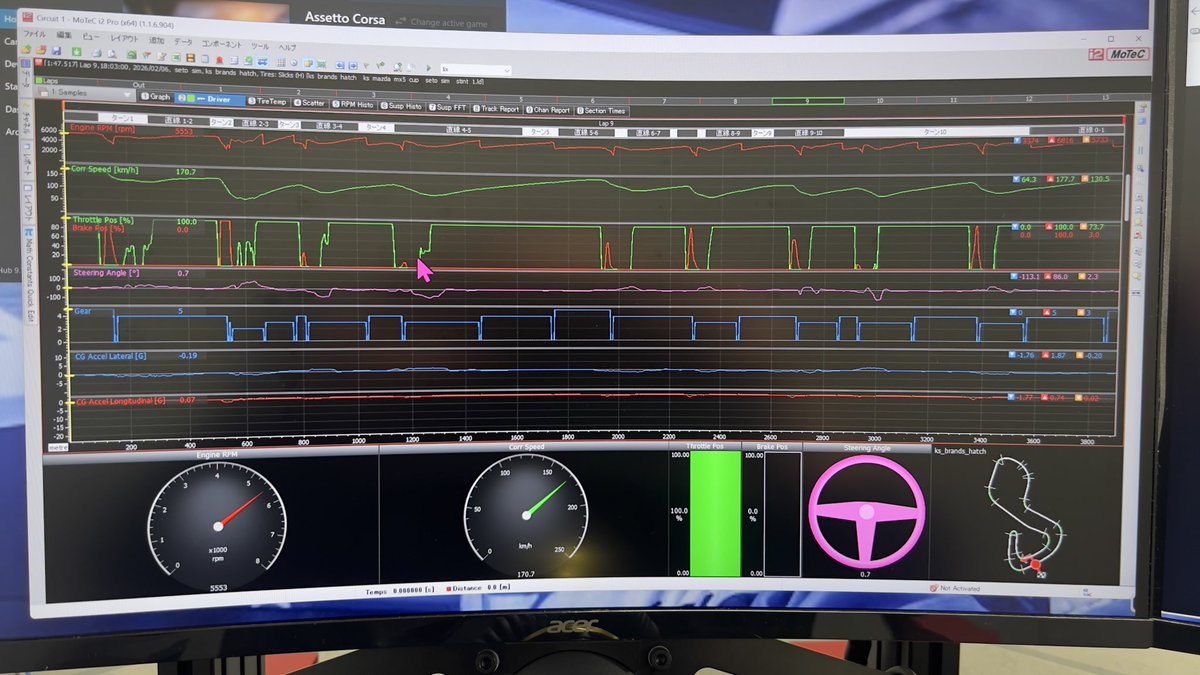
Task: Select highlighted lap 9 in lap bar
Action: (x=806, y=101)
